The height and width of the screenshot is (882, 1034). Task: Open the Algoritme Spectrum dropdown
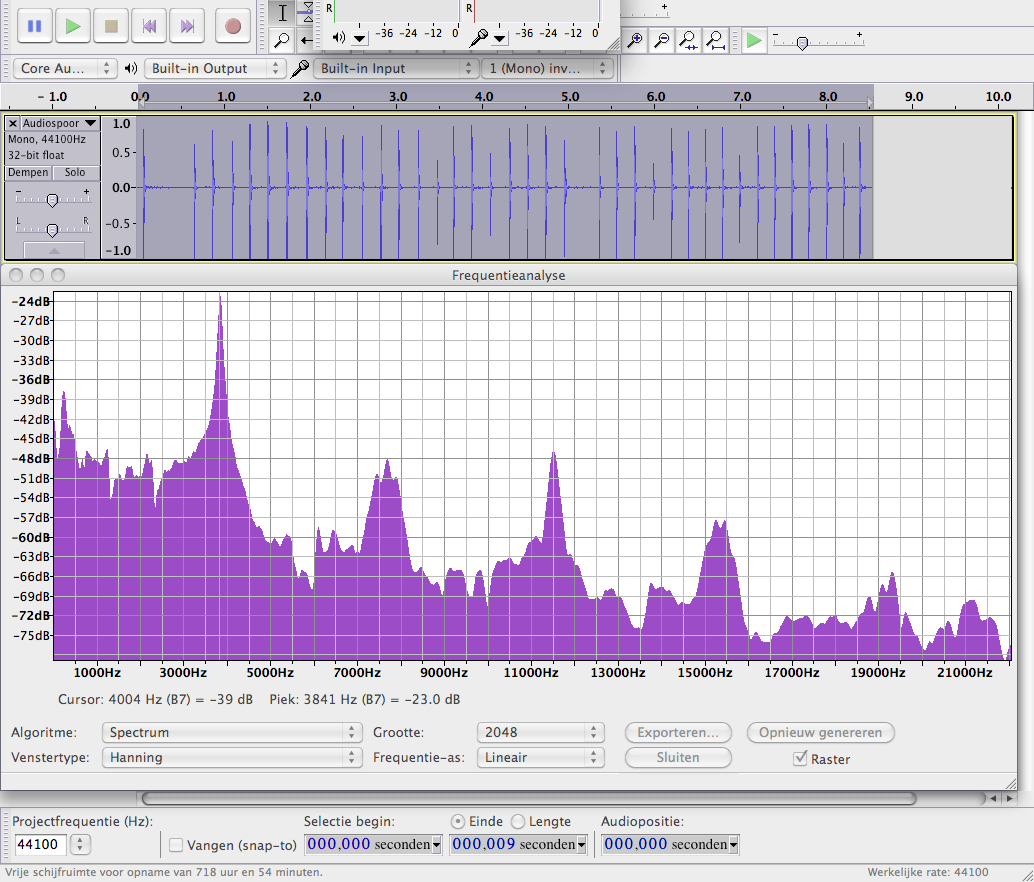tap(231, 732)
